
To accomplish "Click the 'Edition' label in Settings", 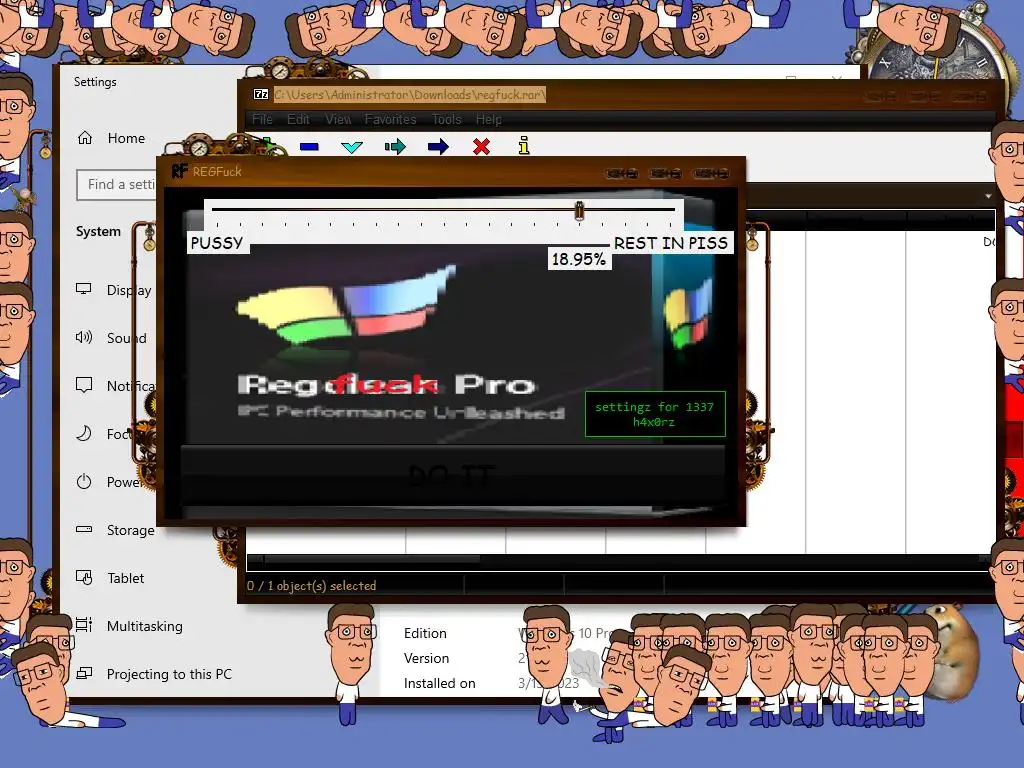I will 425,633.
